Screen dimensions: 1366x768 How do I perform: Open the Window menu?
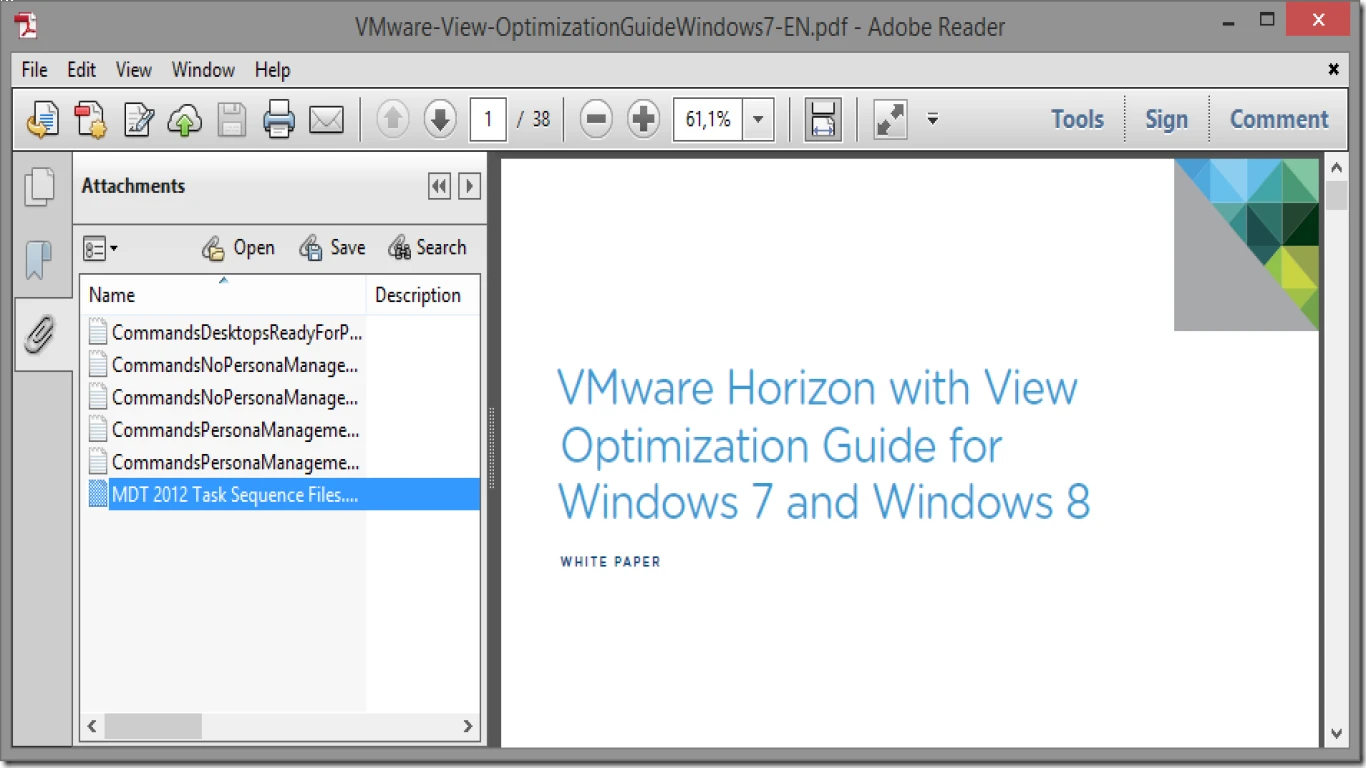pos(203,70)
